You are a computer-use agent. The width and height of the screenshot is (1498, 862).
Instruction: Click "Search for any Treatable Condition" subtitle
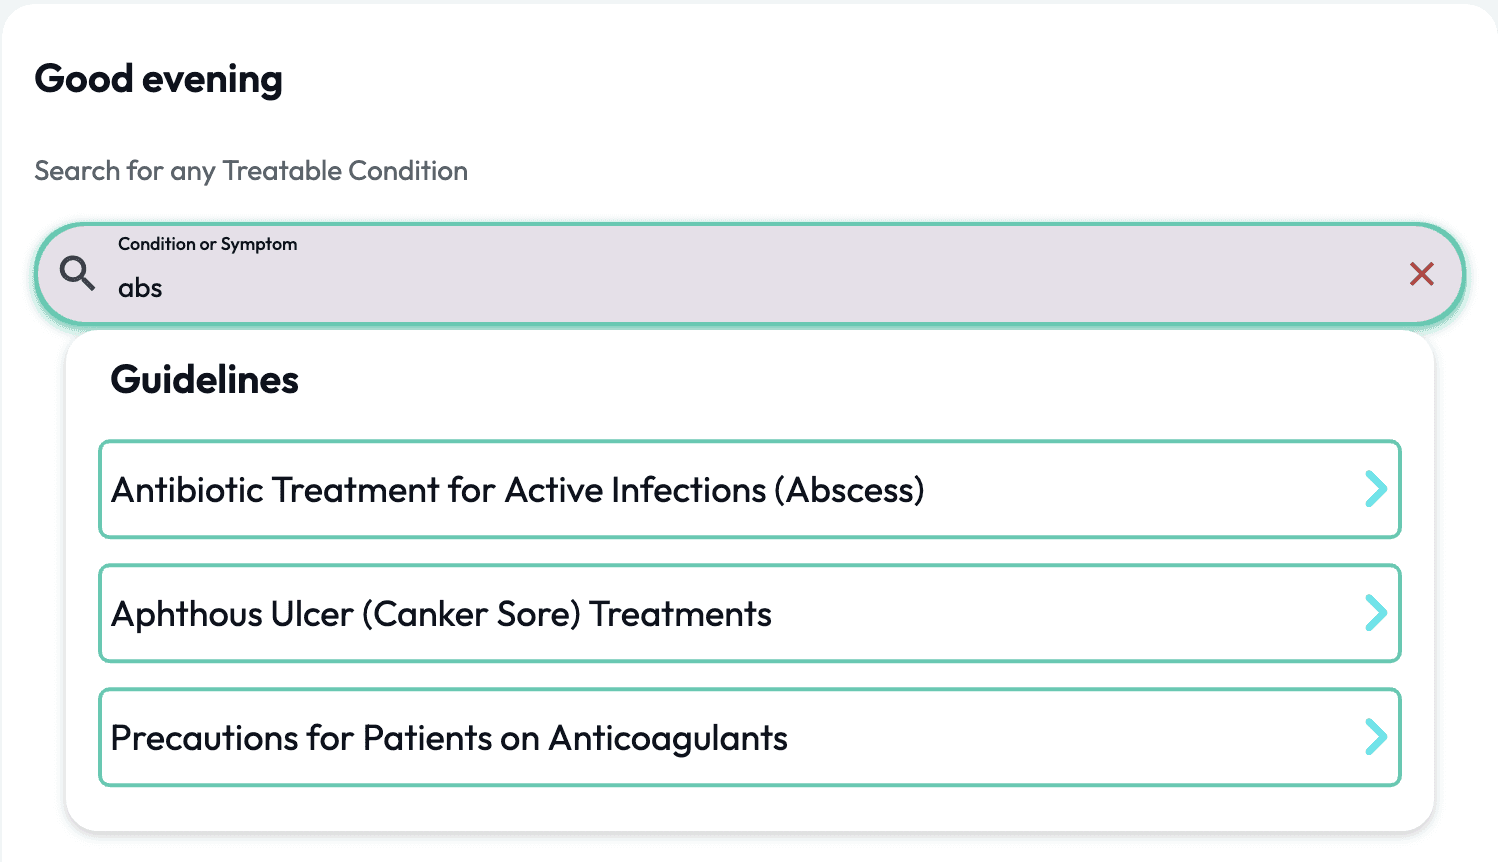pos(251,171)
